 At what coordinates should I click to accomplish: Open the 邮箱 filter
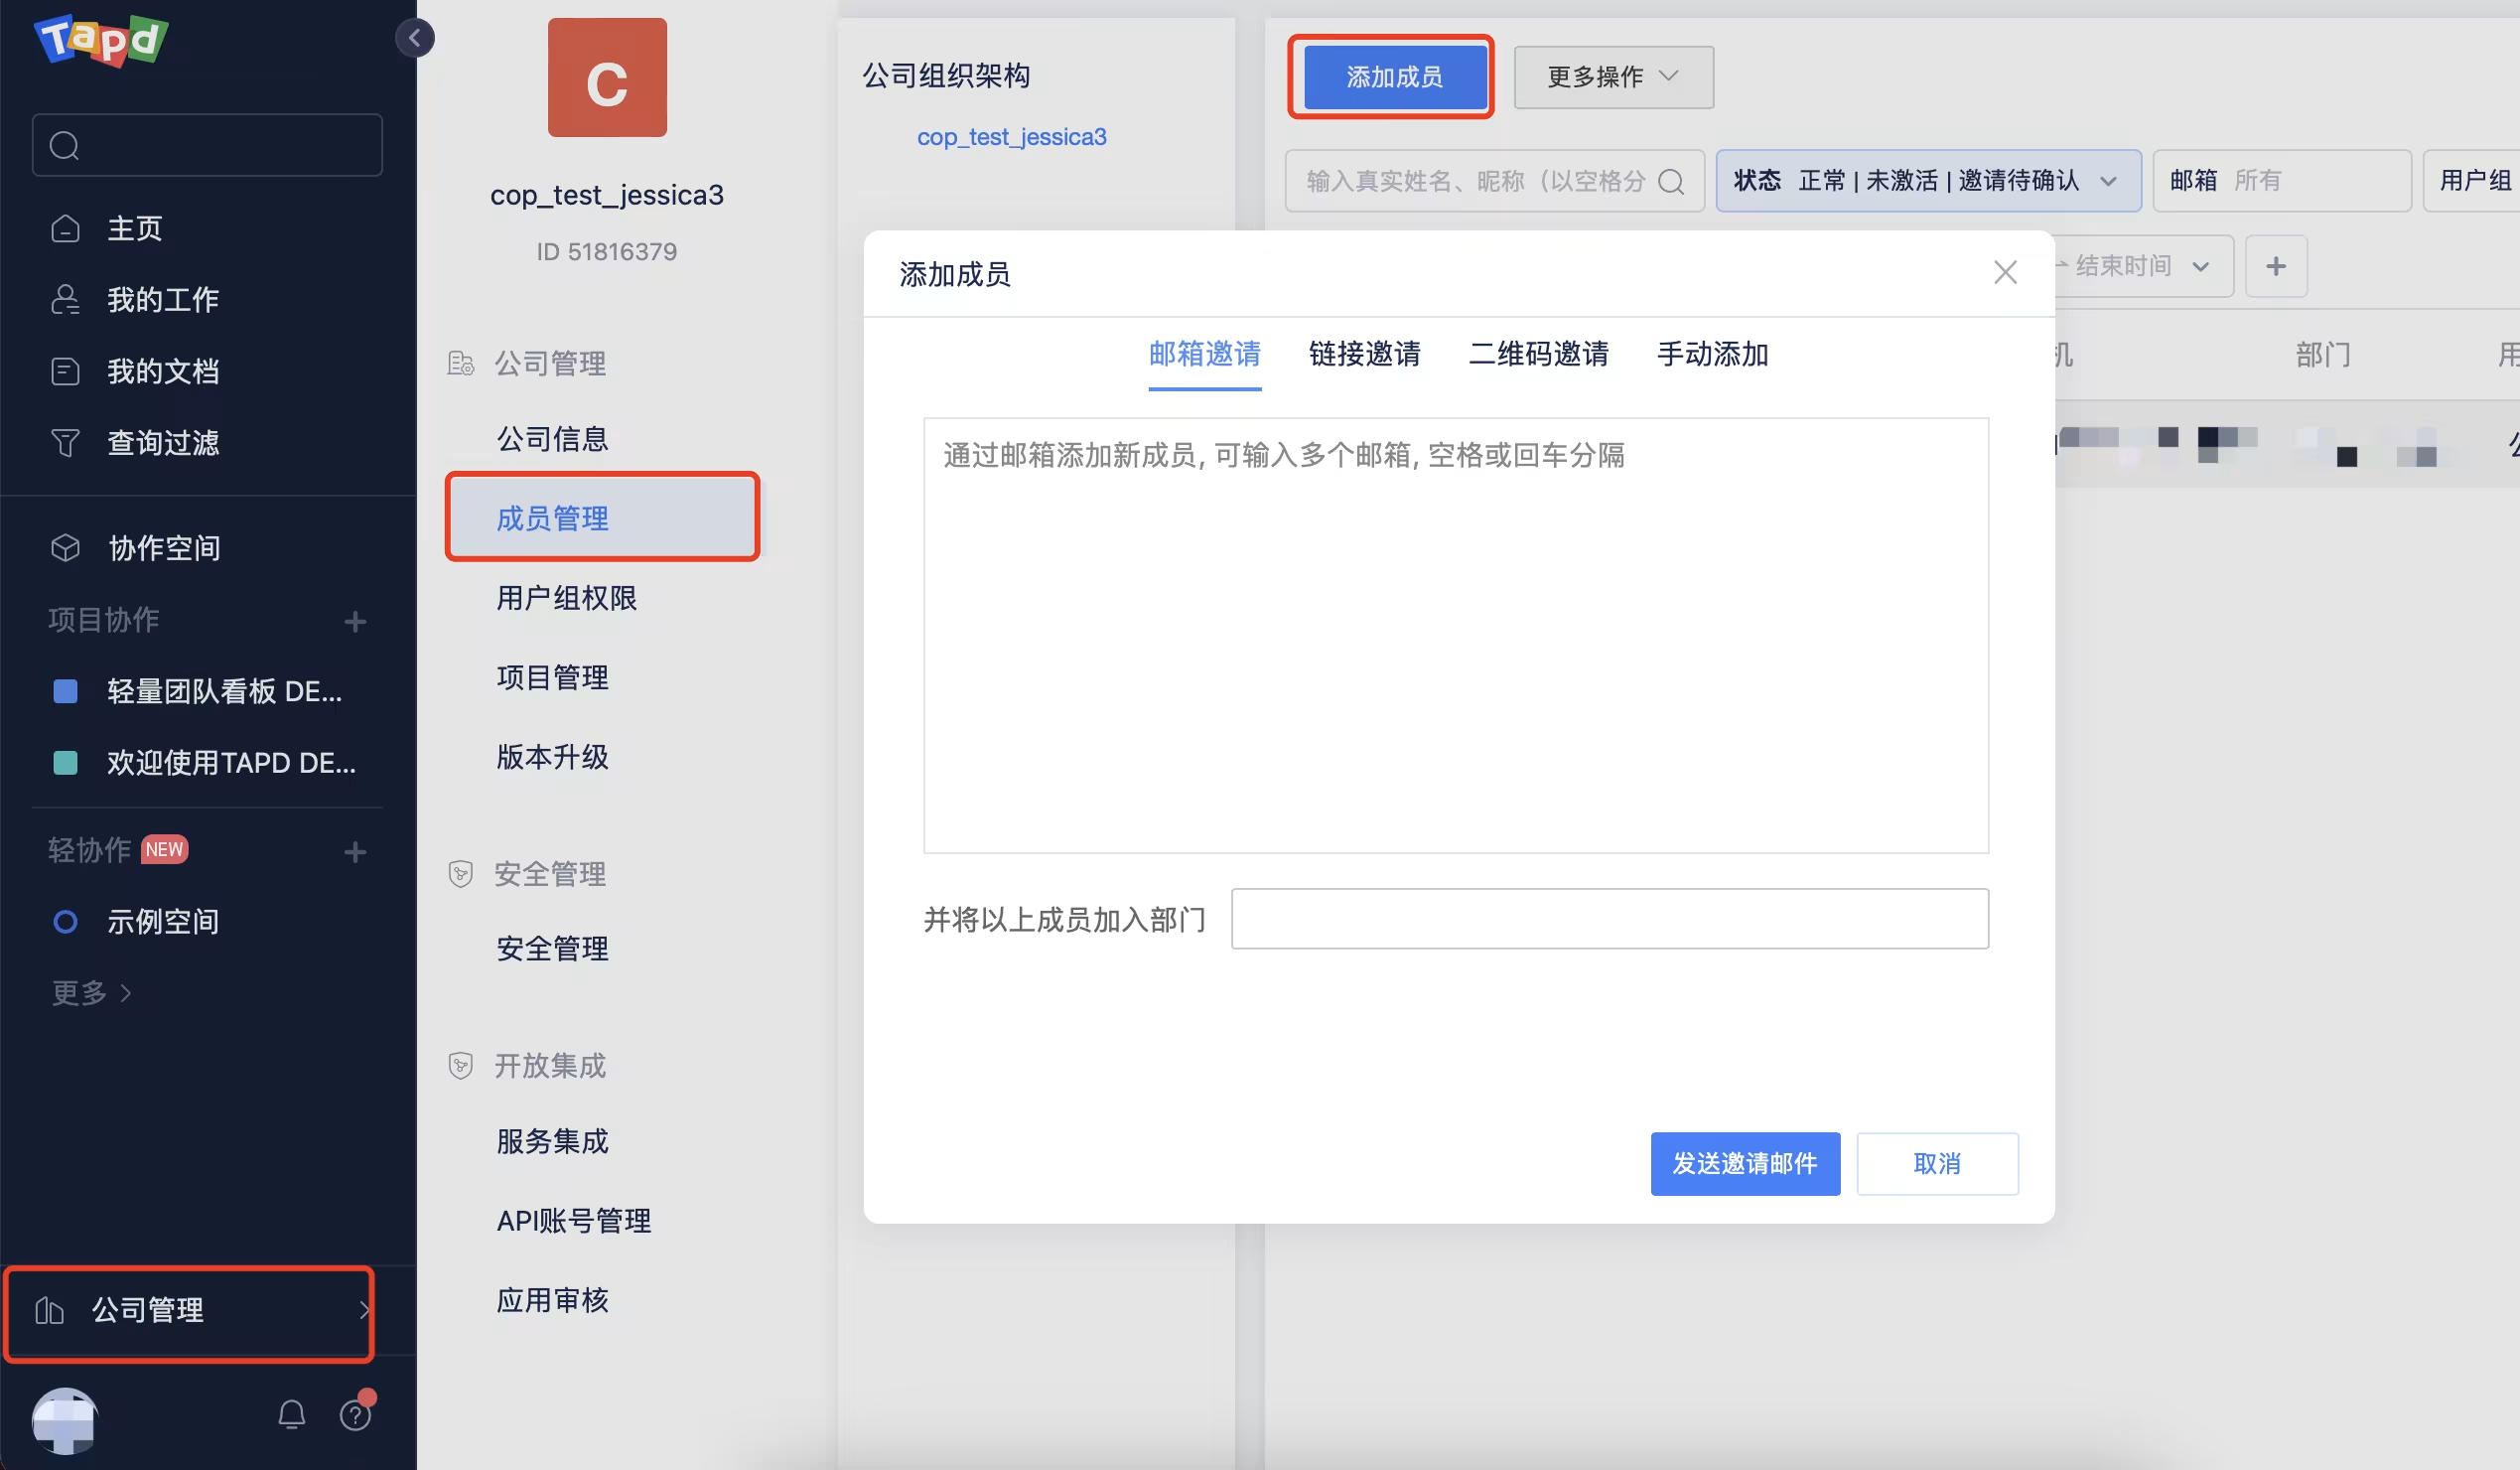[x=2281, y=181]
